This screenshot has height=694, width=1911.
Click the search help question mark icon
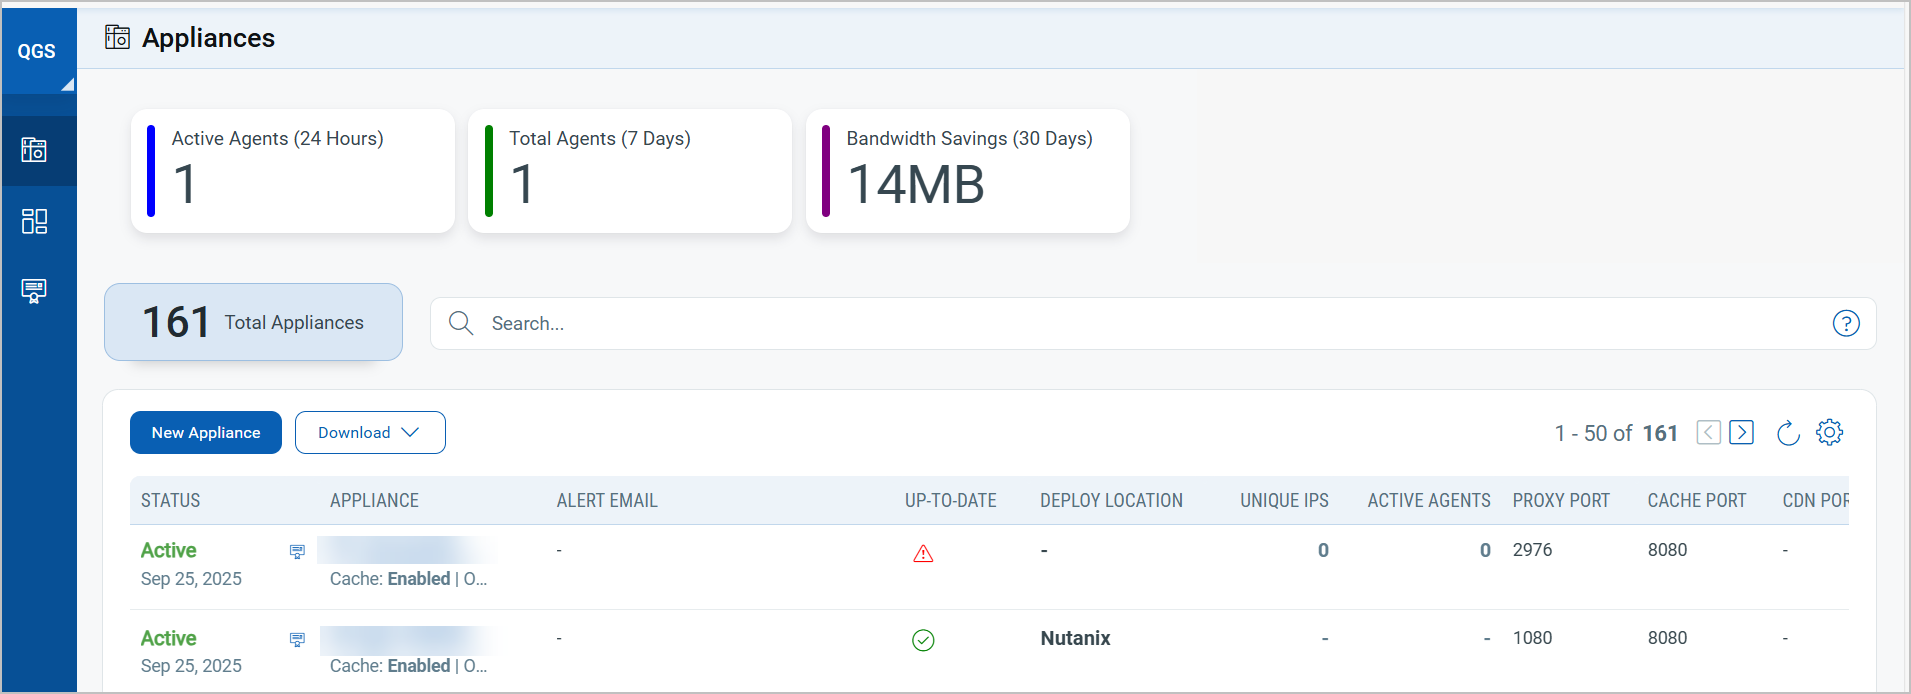click(1845, 323)
